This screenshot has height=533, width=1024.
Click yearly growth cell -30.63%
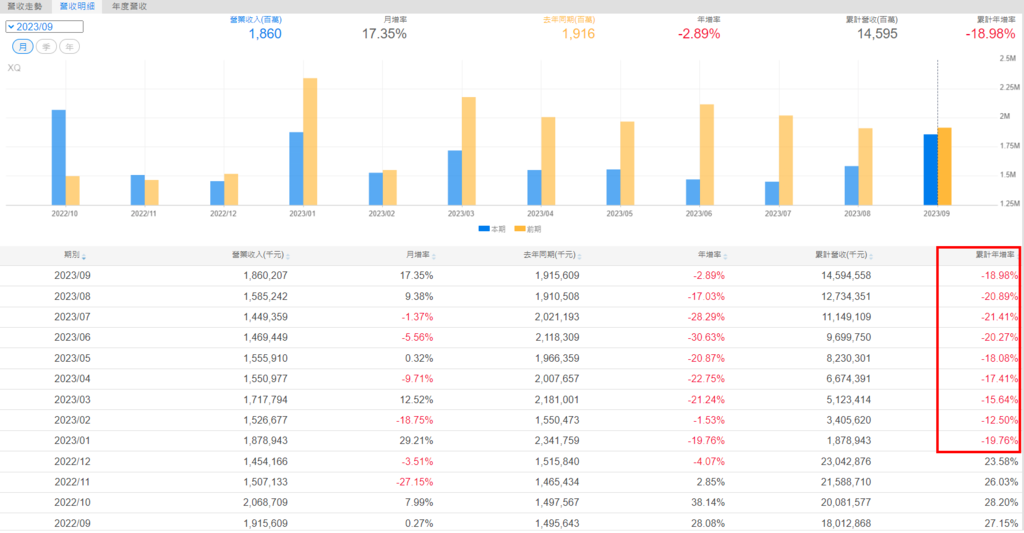[706, 338]
